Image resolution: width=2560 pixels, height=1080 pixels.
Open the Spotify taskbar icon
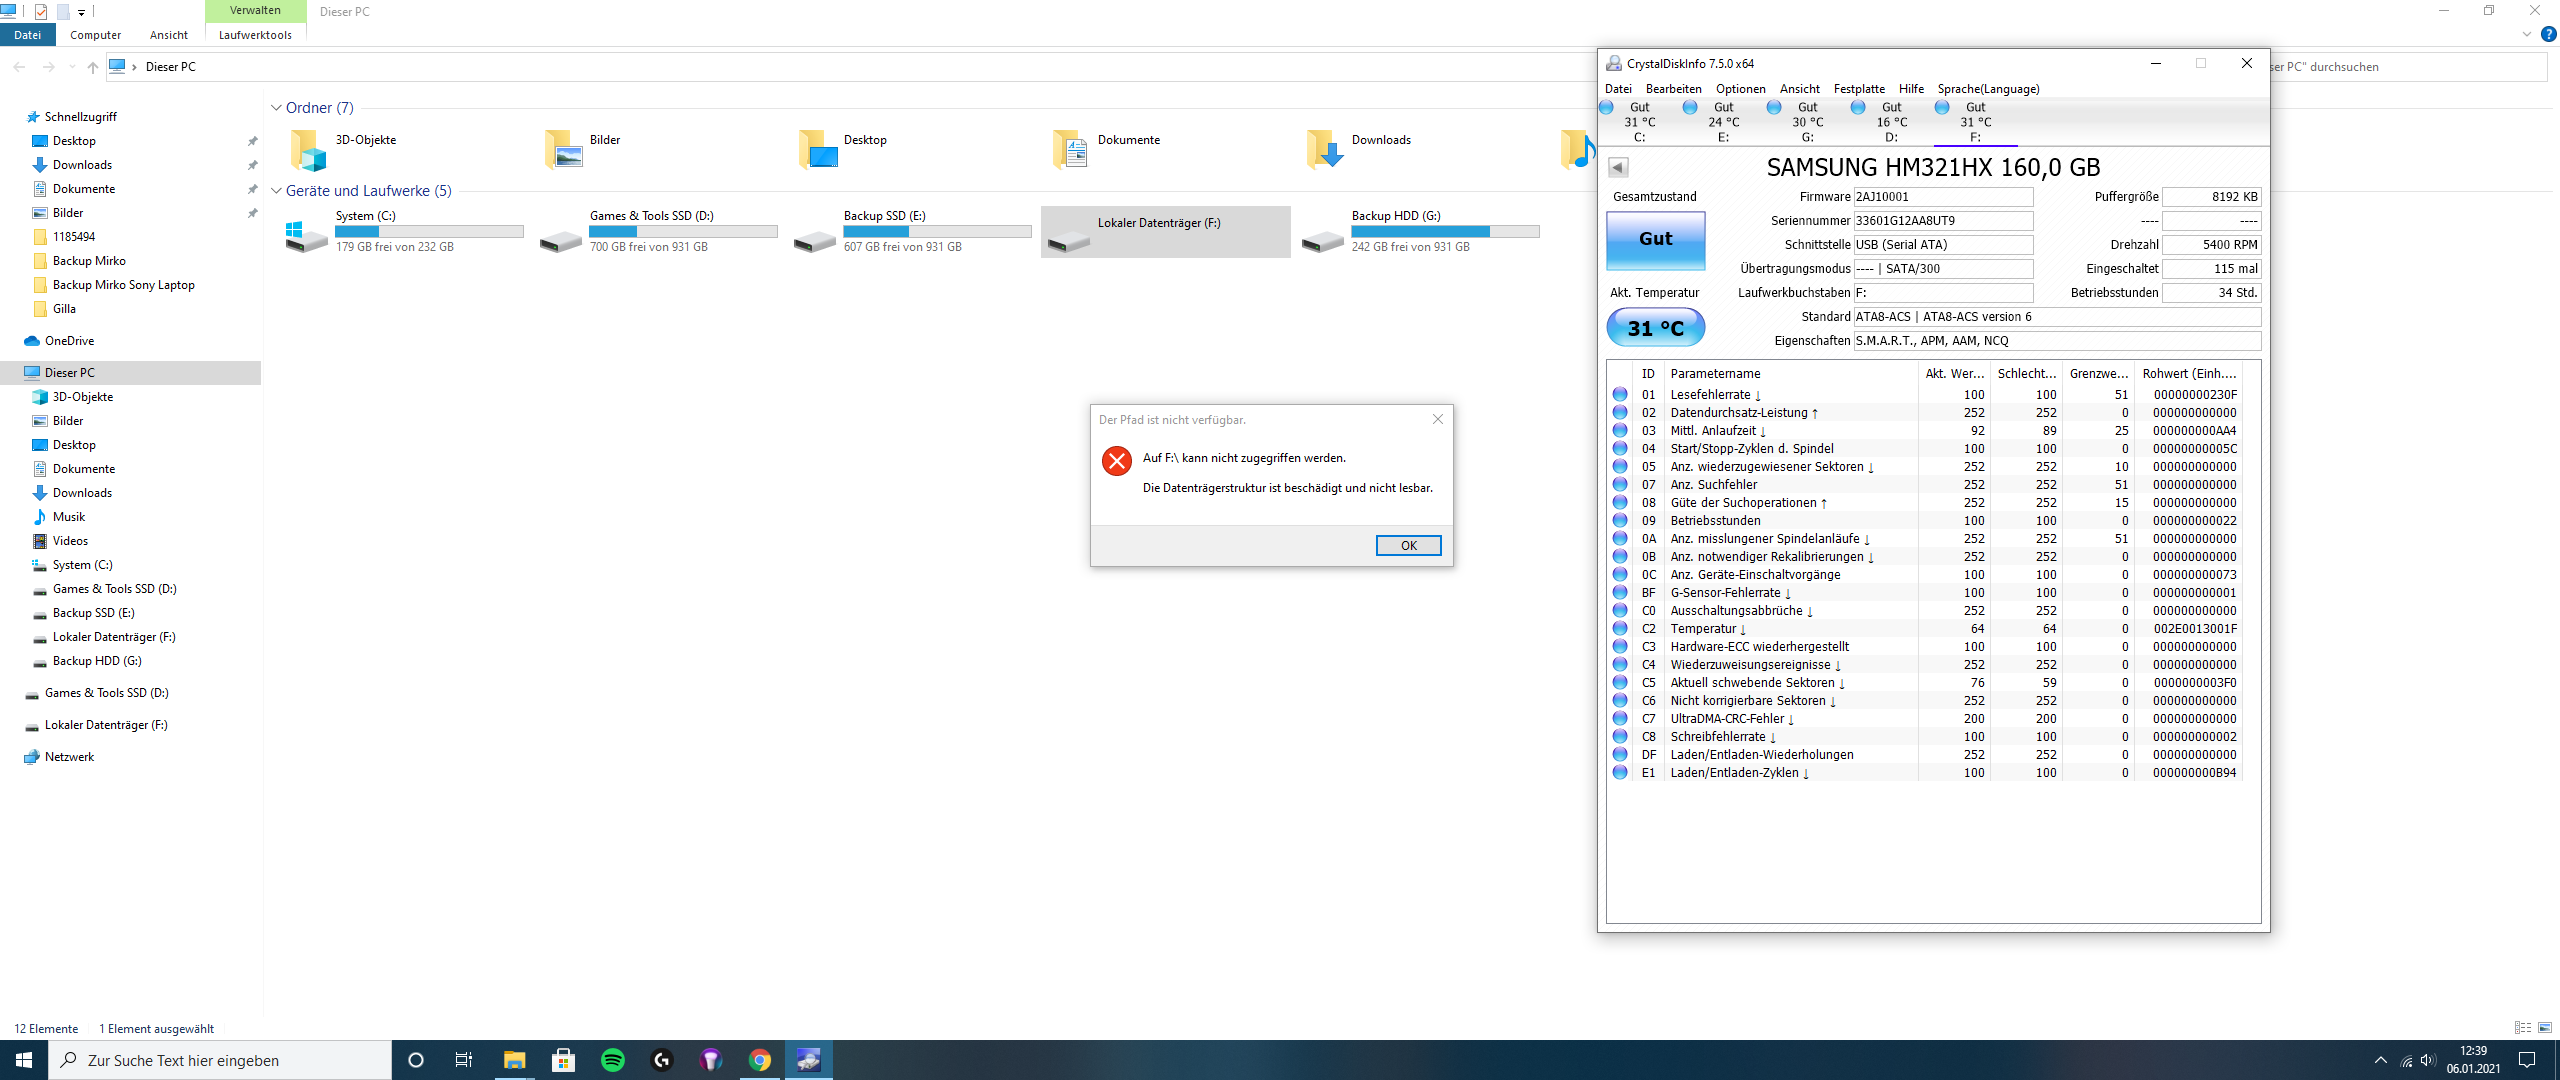pyautogui.click(x=613, y=1060)
